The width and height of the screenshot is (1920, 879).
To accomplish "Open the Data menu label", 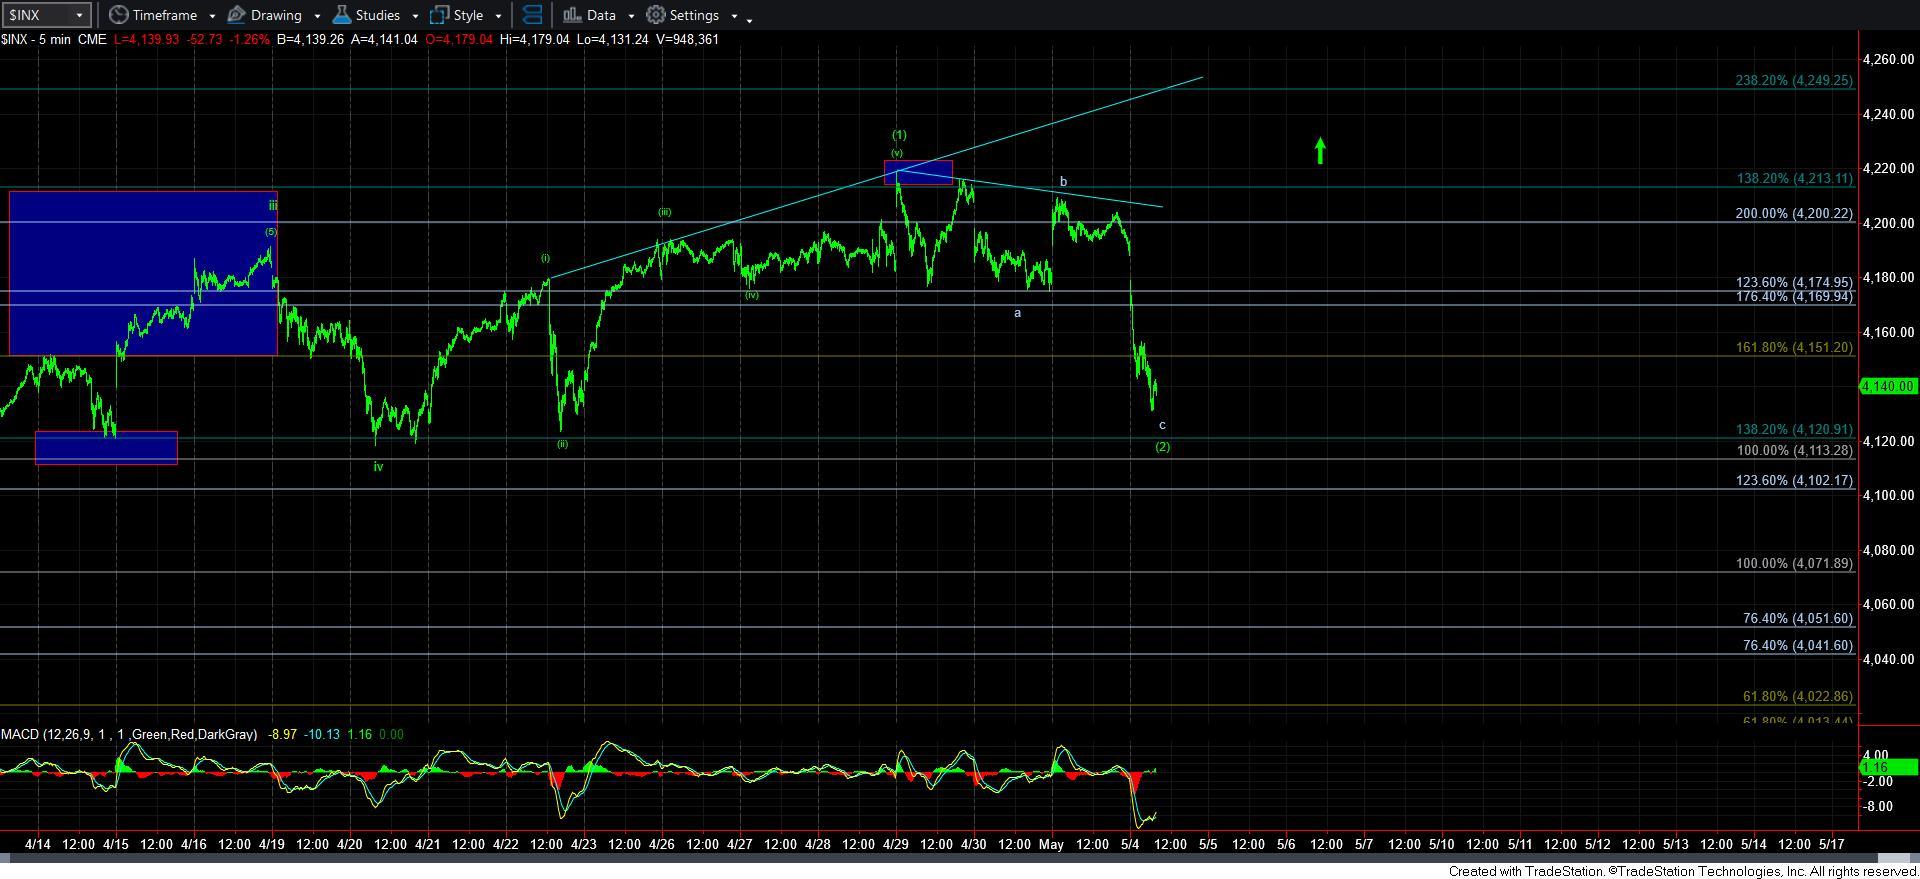I will click(x=601, y=15).
